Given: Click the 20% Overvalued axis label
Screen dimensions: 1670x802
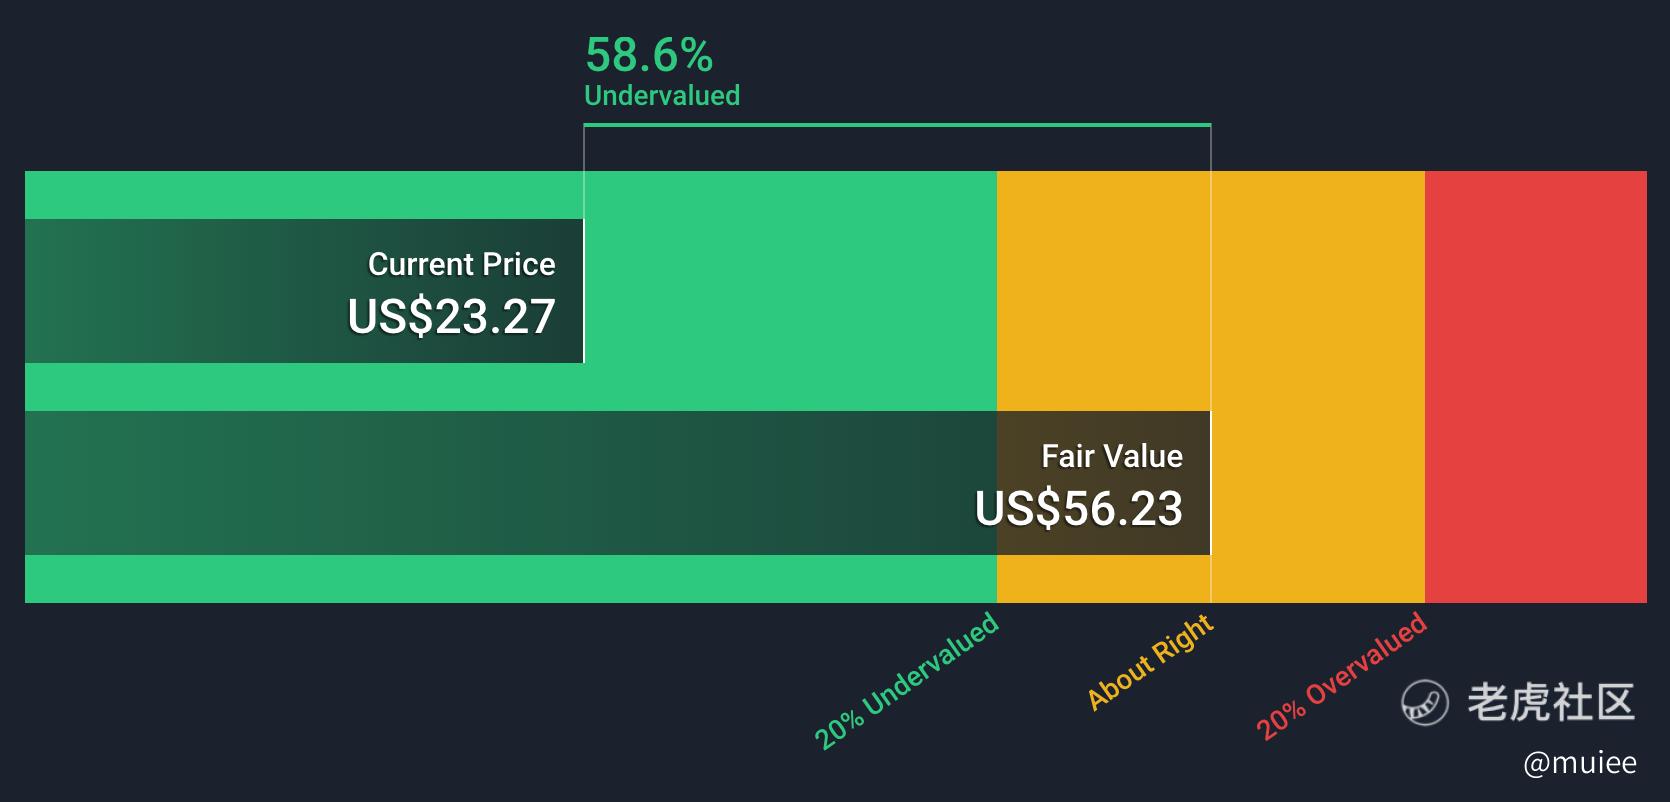Looking at the screenshot, I should coord(1341,677).
